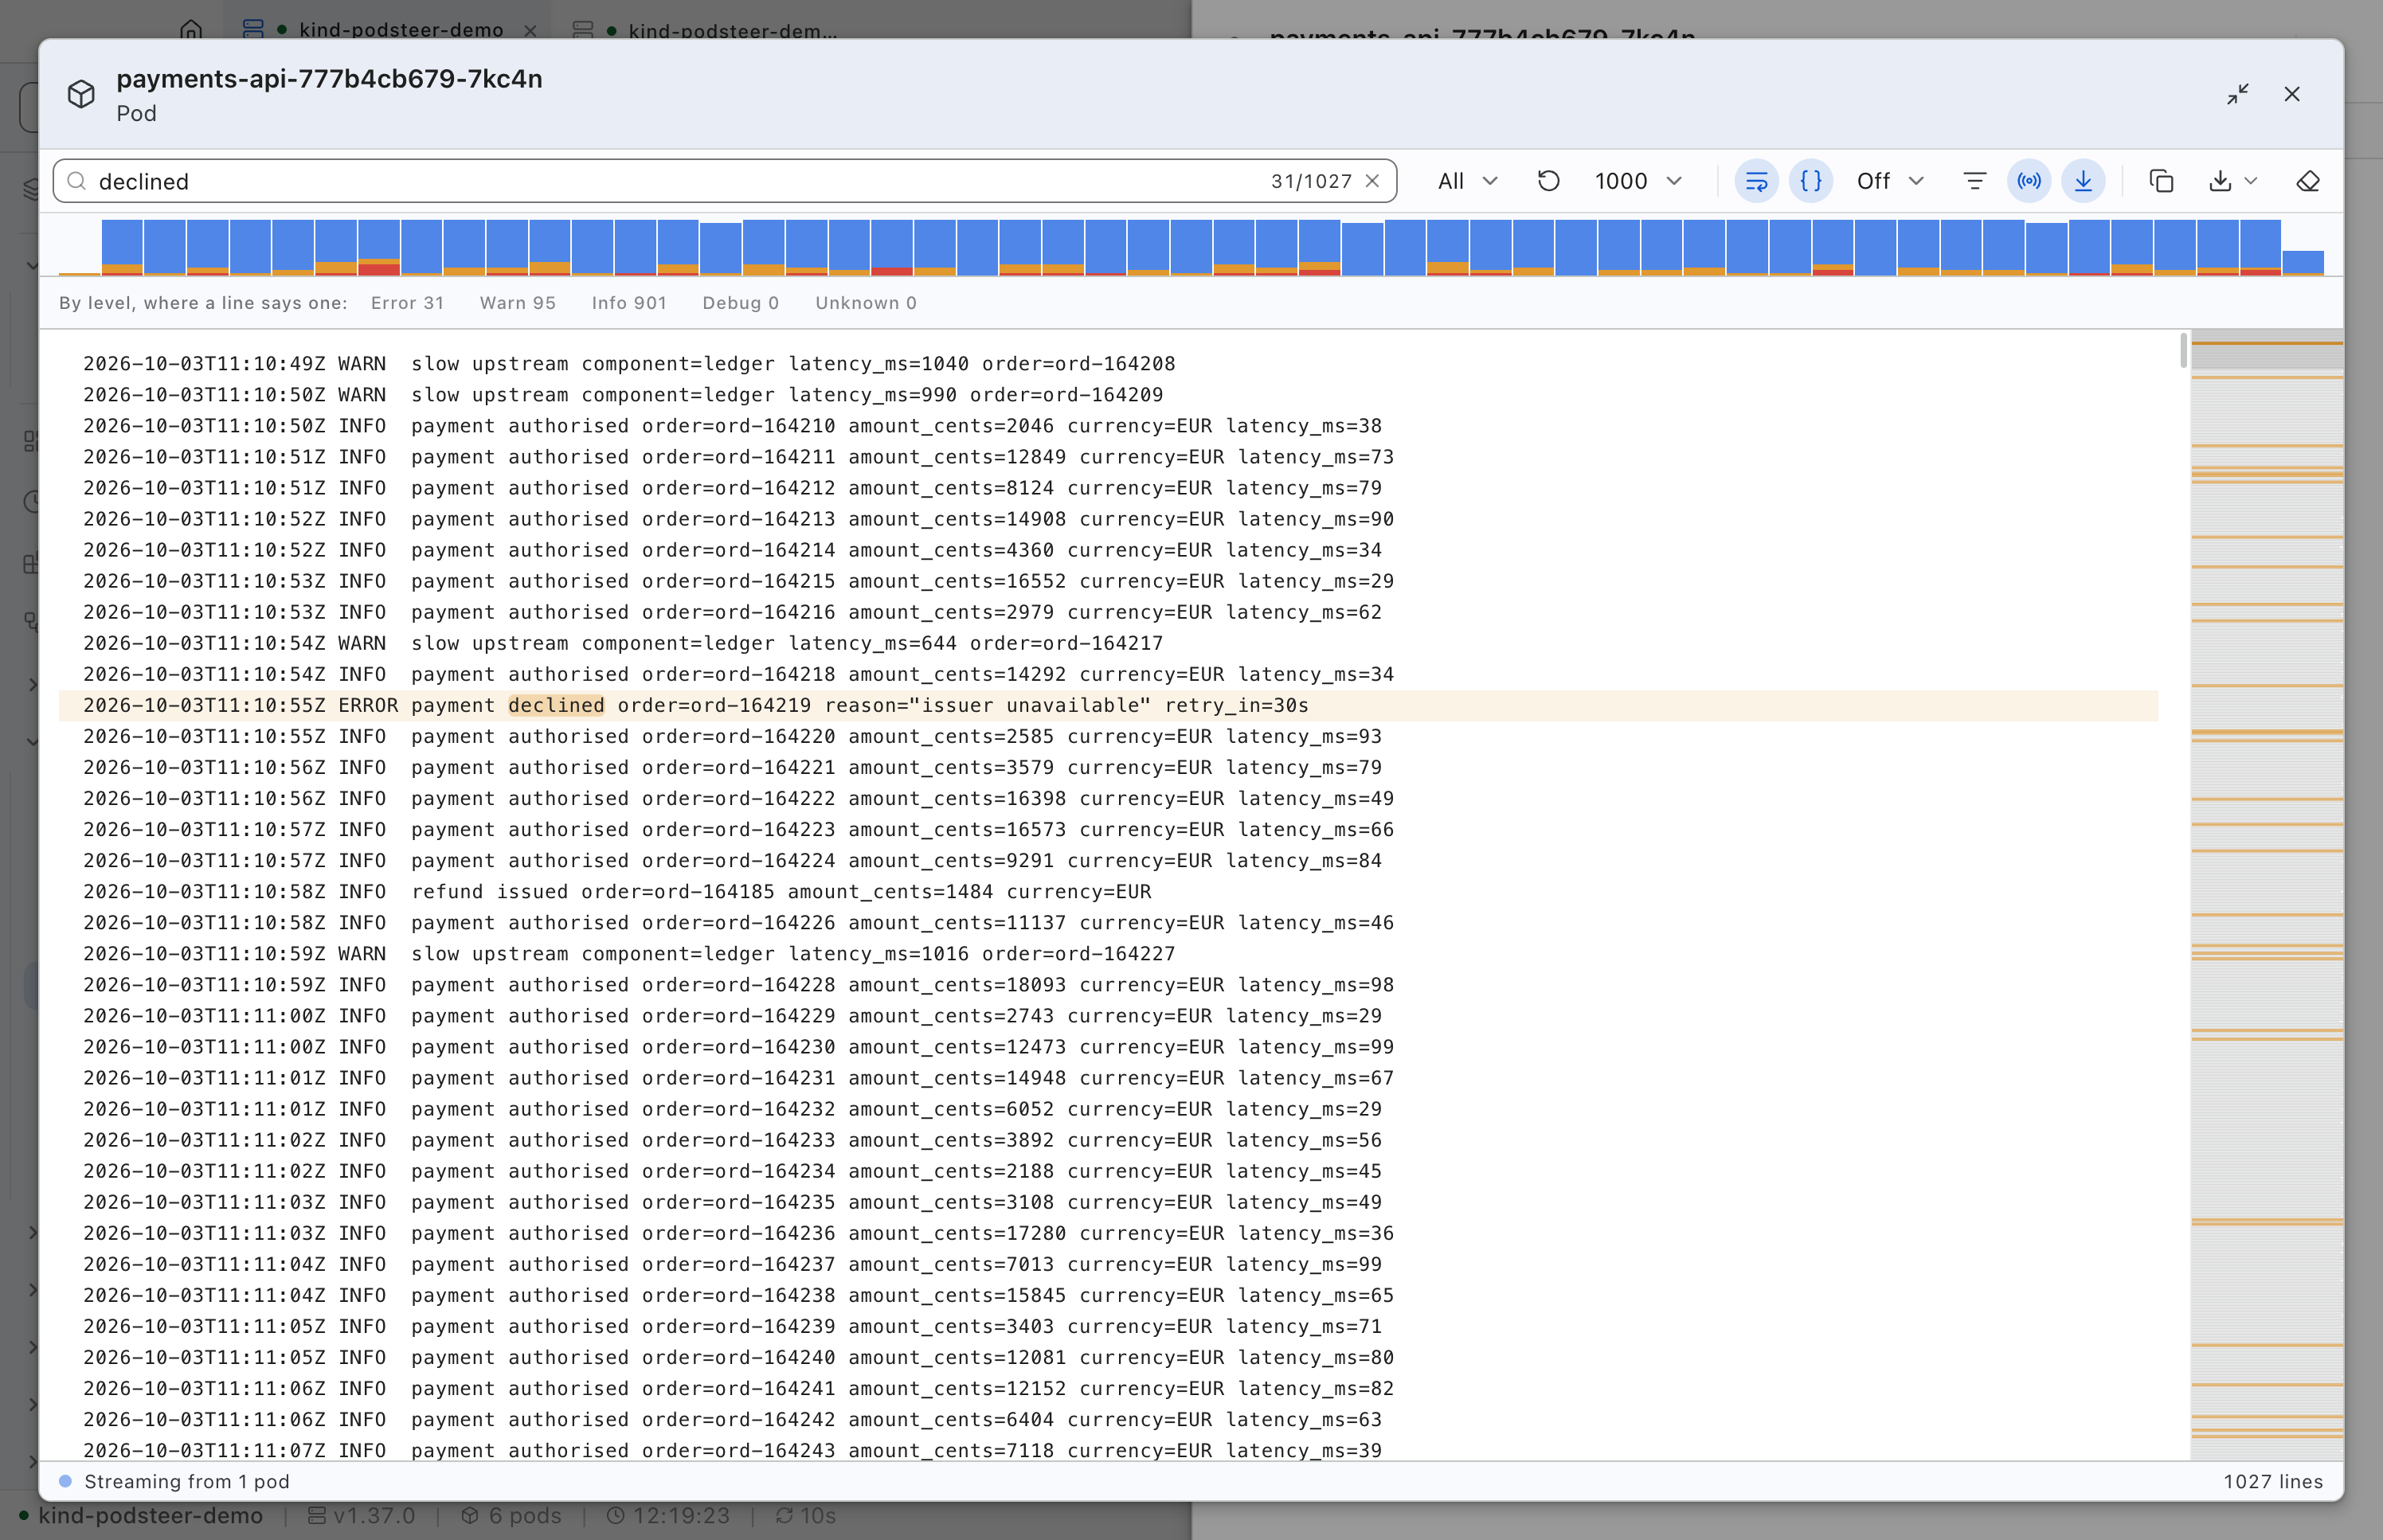The width and height of the screenshot is (2383, 1540).
Task: Toggle JSON pretty-print braces button
Action: pyautogui.click(x=1810, y=181)
